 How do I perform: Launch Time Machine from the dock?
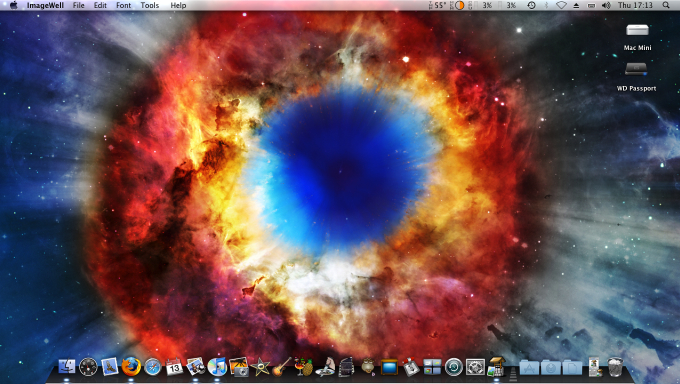[x=454, y=367]
